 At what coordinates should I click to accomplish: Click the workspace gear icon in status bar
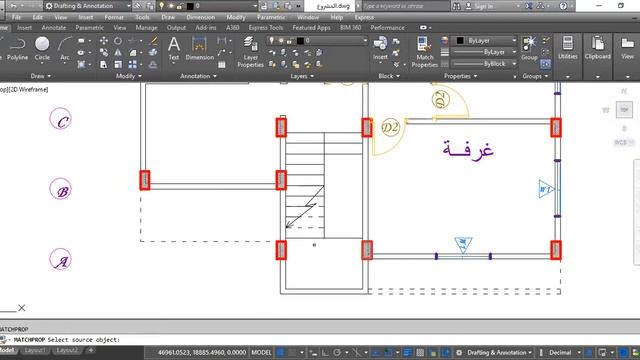pyautogui.click(x=459, y=353)
